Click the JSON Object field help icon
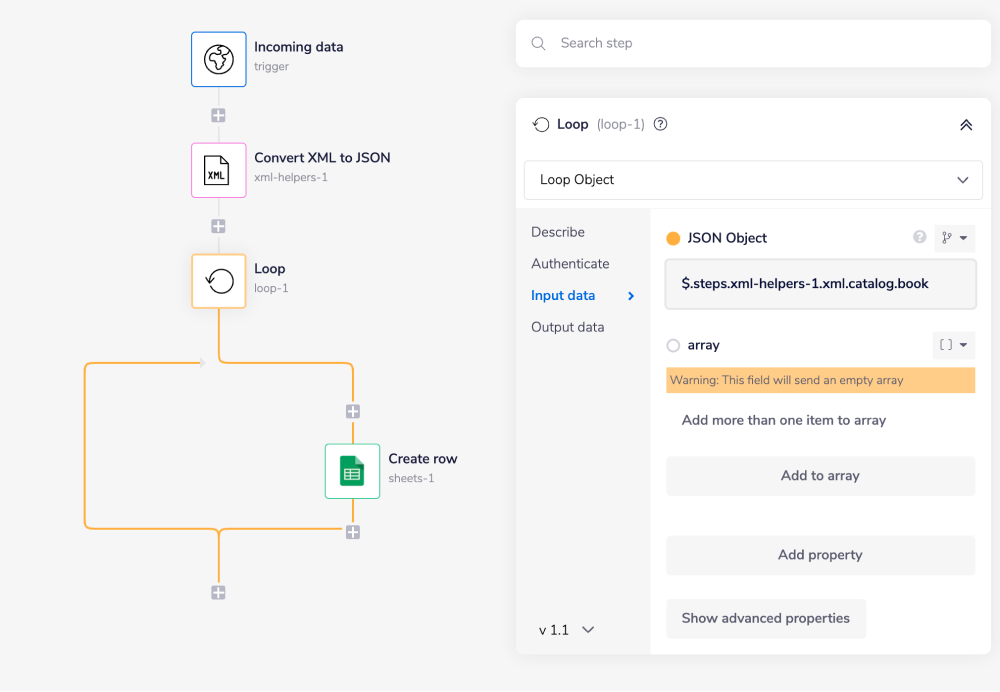This screenshot has width=1000, height=692. [x=919, y=238]
